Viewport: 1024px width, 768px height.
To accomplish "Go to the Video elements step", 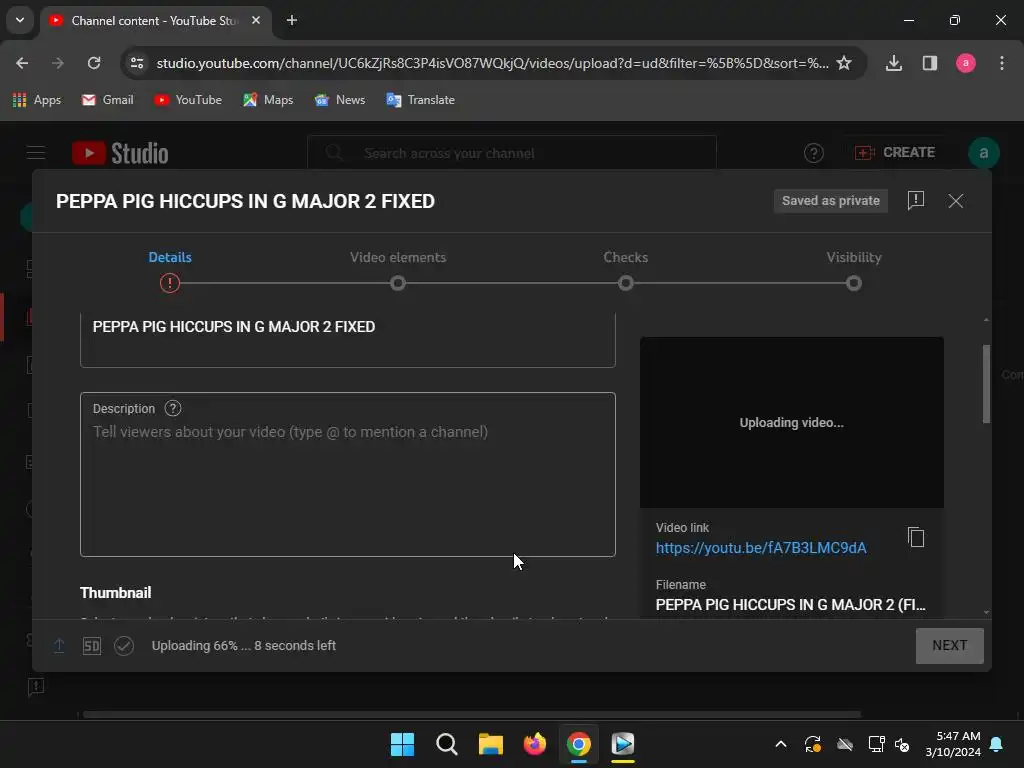I will pyautogui.click(x=398, y=270).
